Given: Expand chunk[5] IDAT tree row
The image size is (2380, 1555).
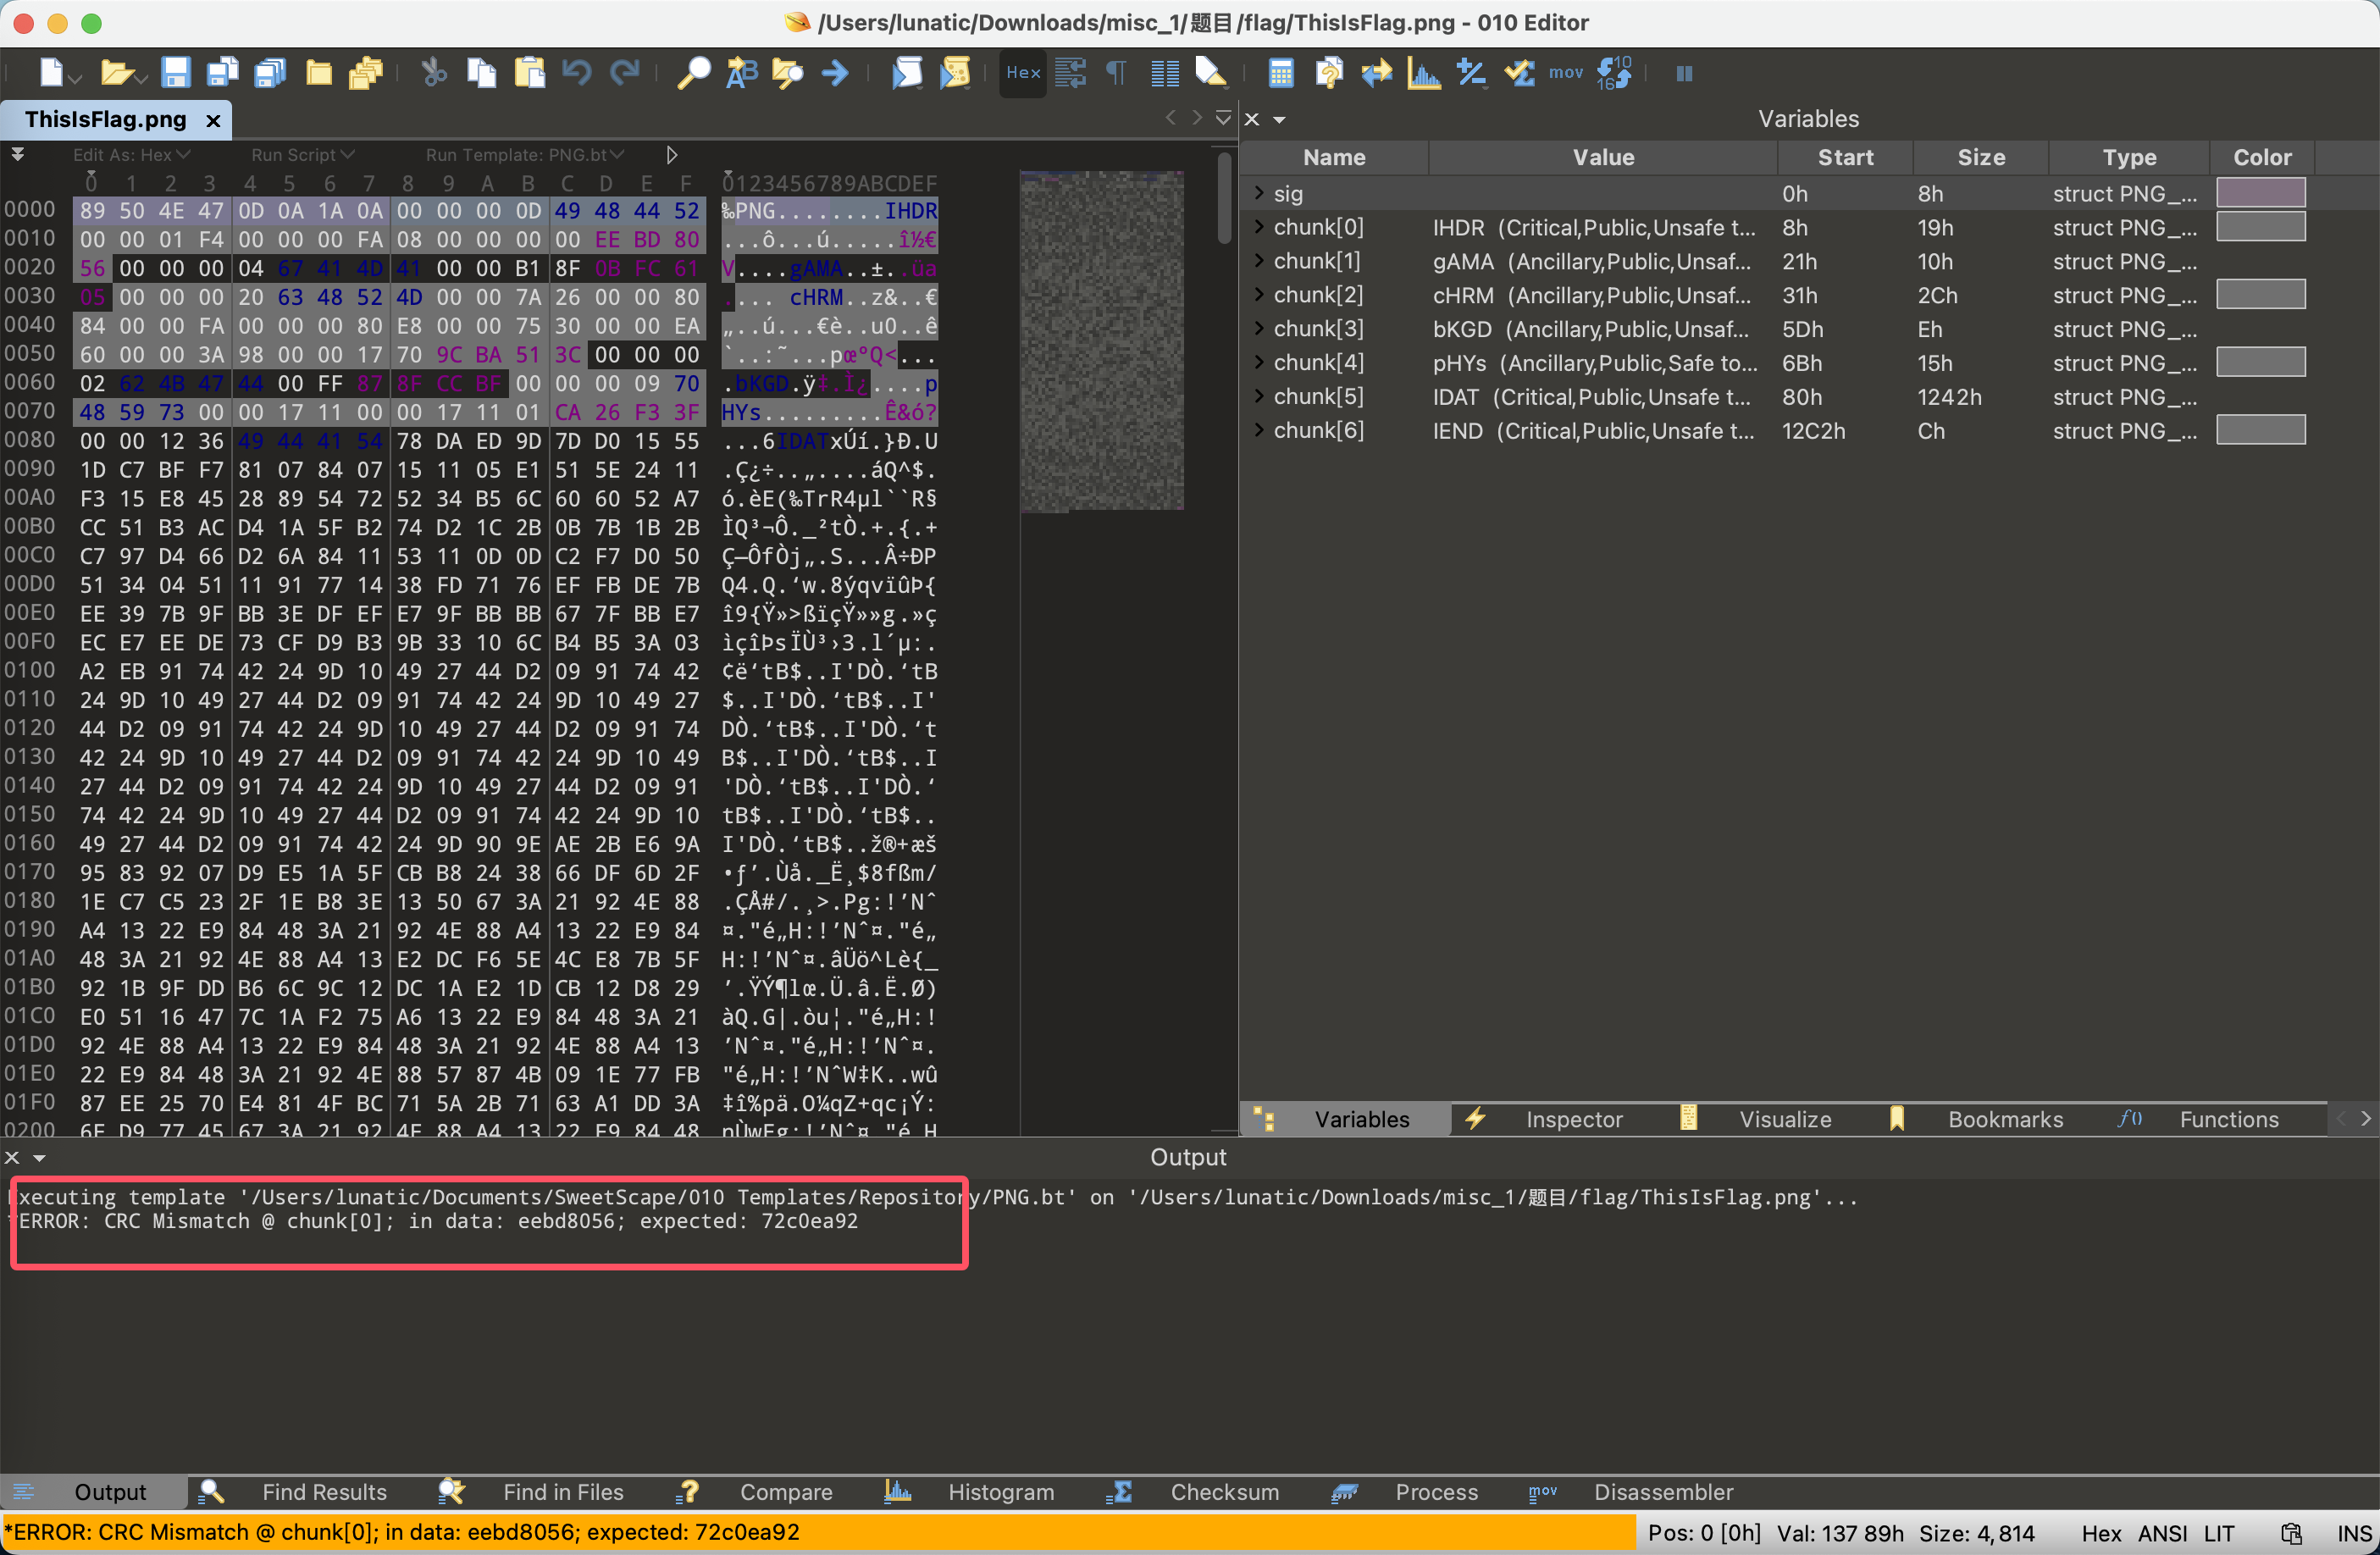Looking at the screenshot, I should coord(1260,396).
